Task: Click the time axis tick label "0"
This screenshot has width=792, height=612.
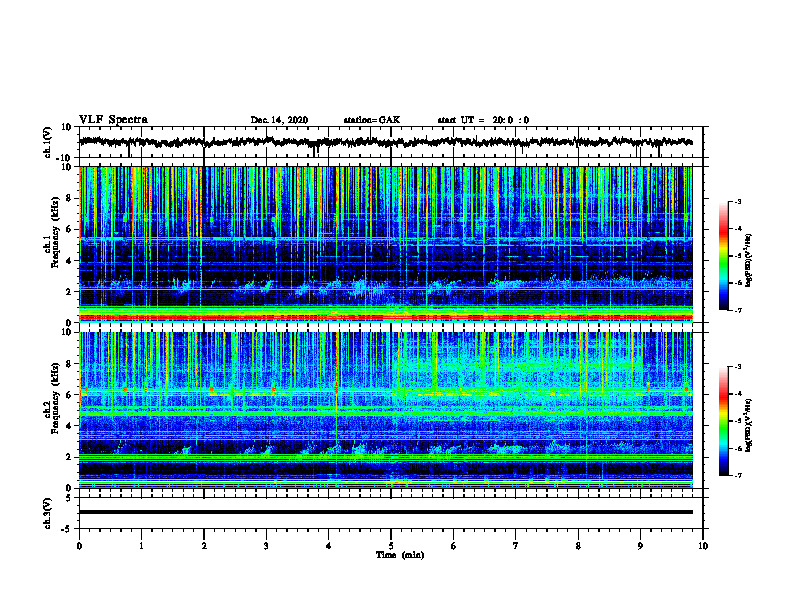Action: [x=79, y=546]
